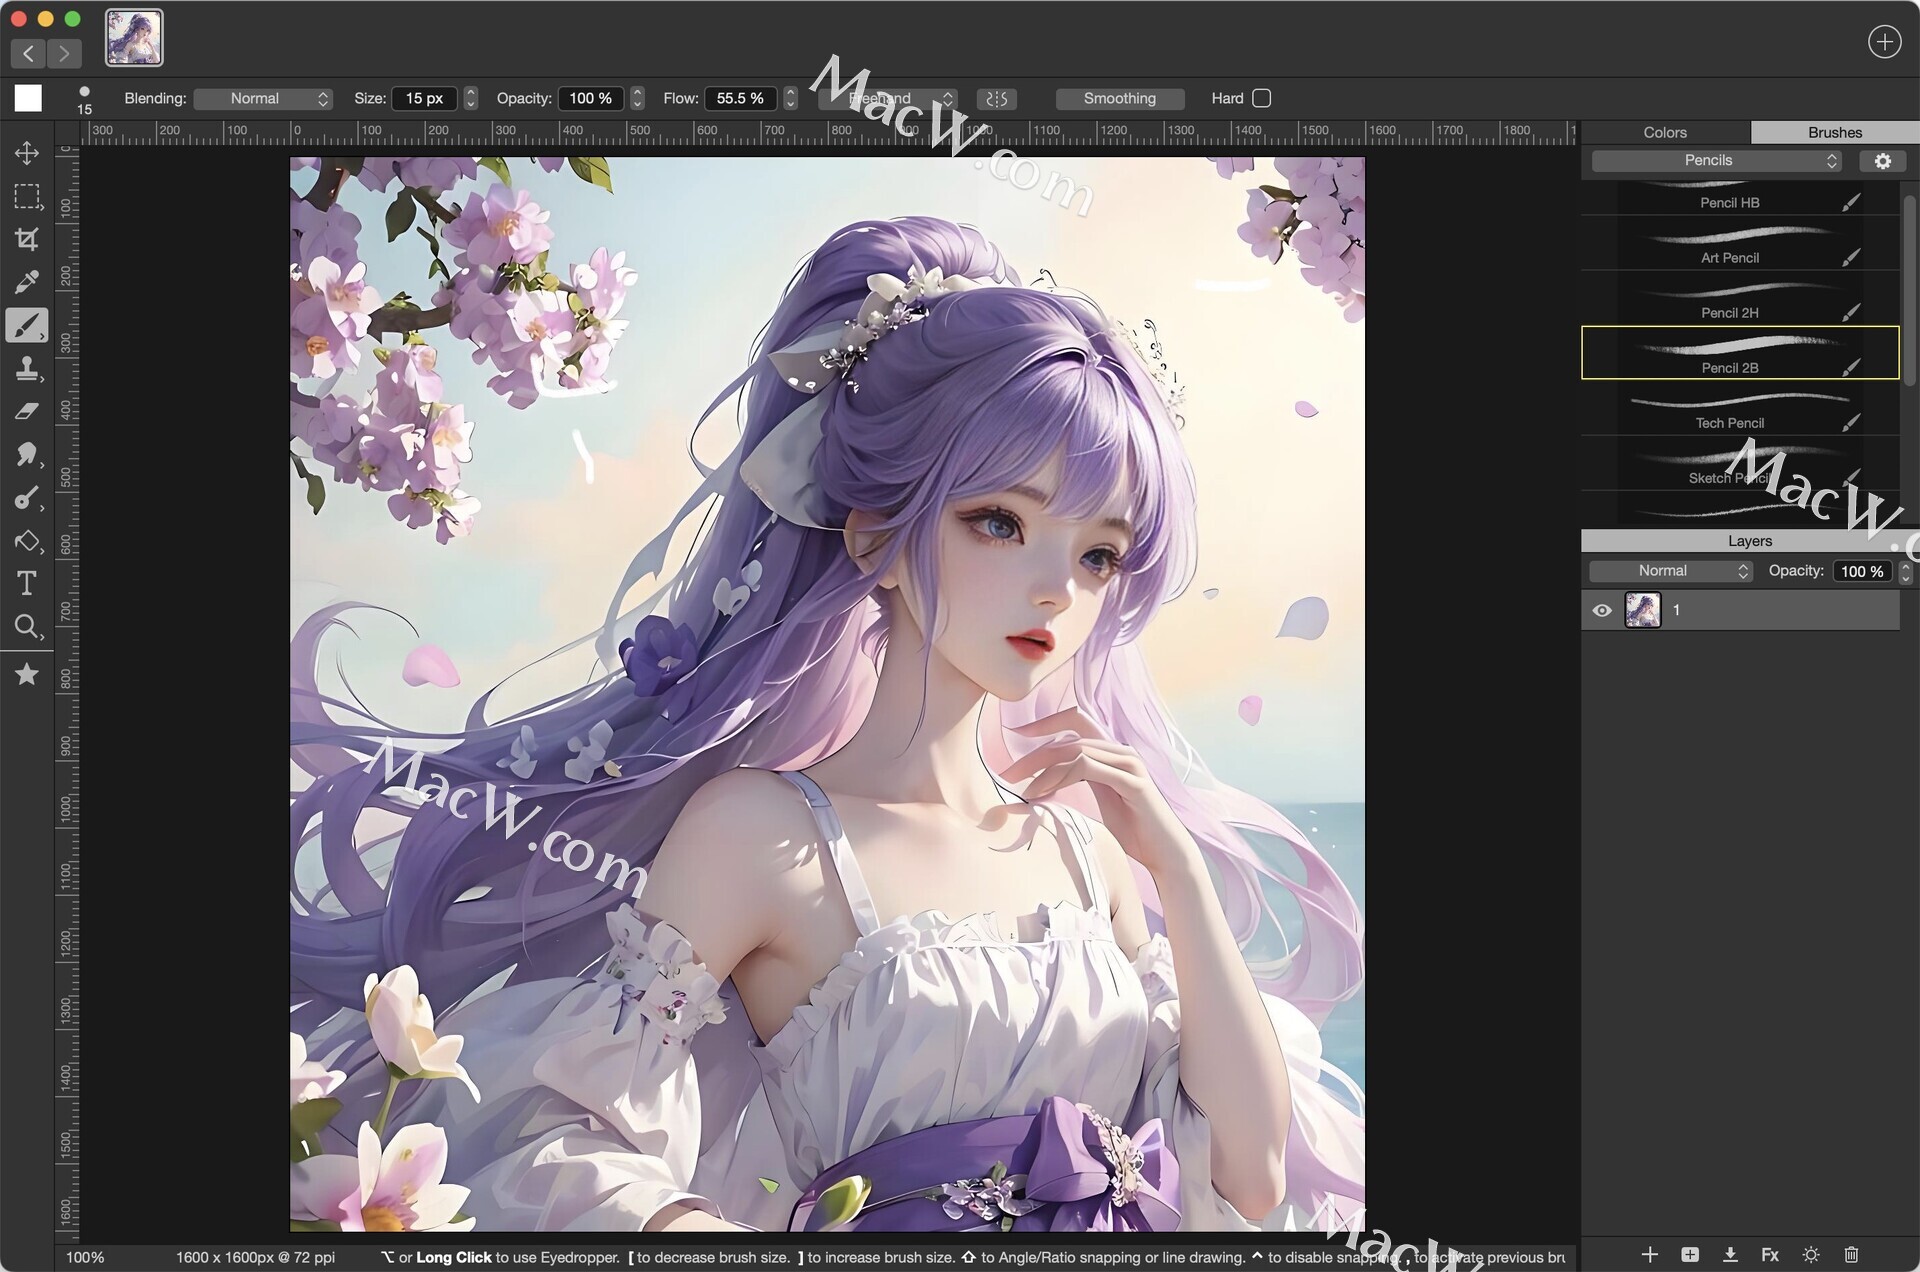Select the Zoom magnifier tool
1920x1272 pixels.
click(x=27, y=627)
